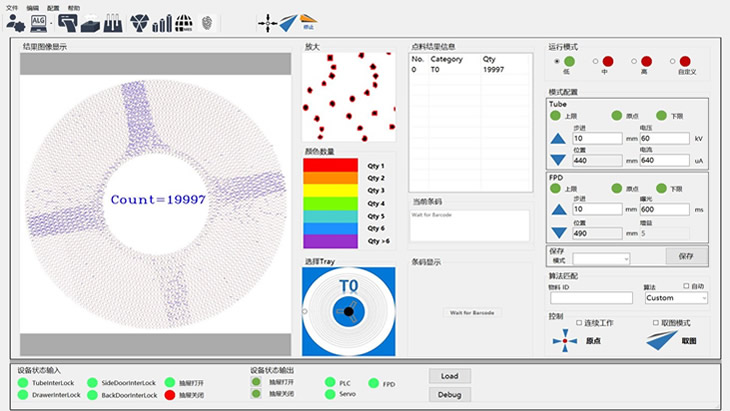The width and height of the screenshot is (730, 411).
Task: Move FPD down with the blue arrow
Action: coord(559,233)
